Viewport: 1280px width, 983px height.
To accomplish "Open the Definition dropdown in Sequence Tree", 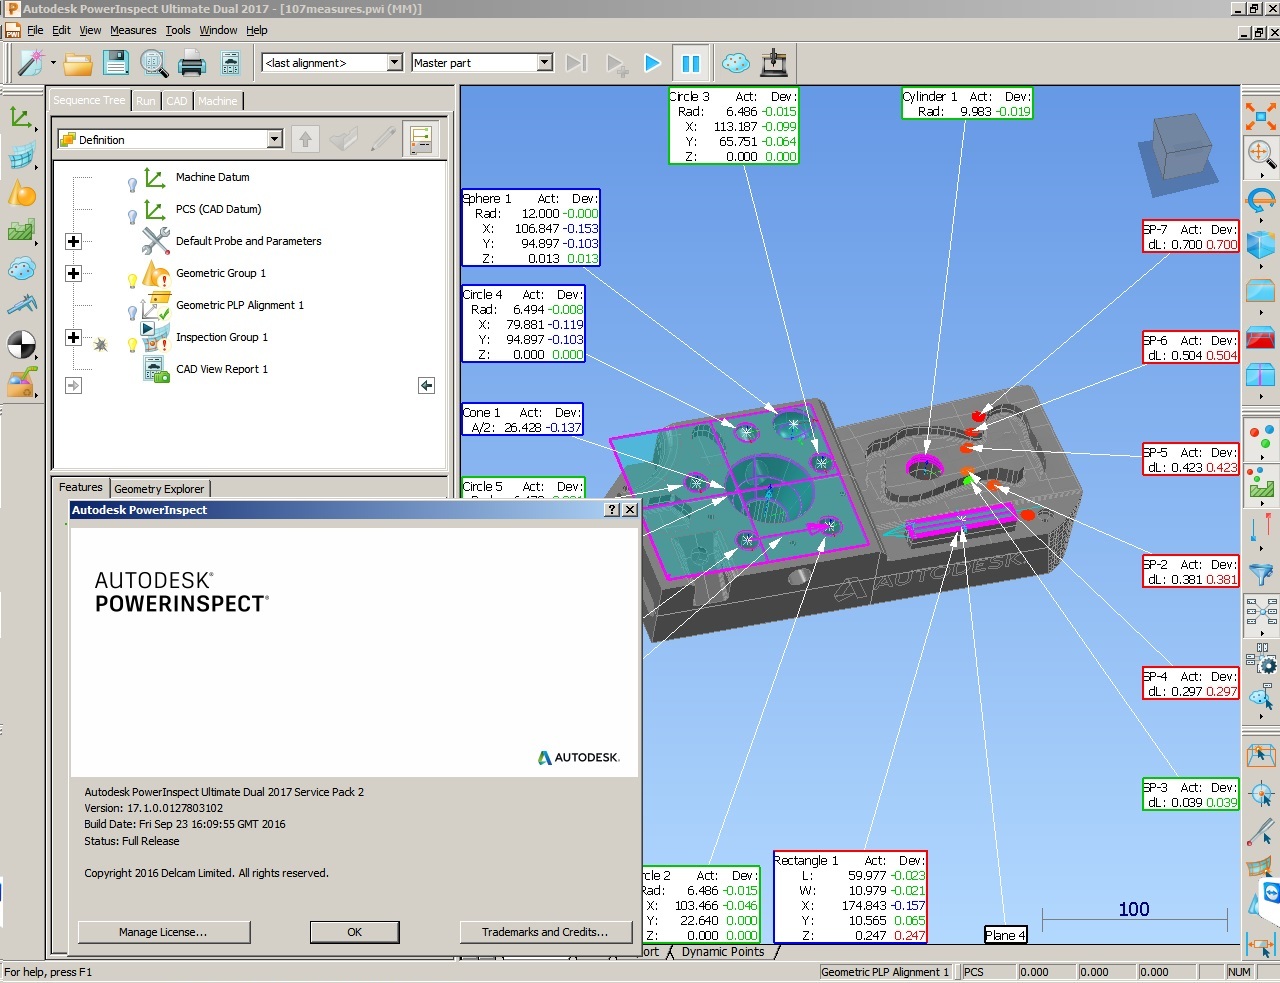I will click(275, 139).
